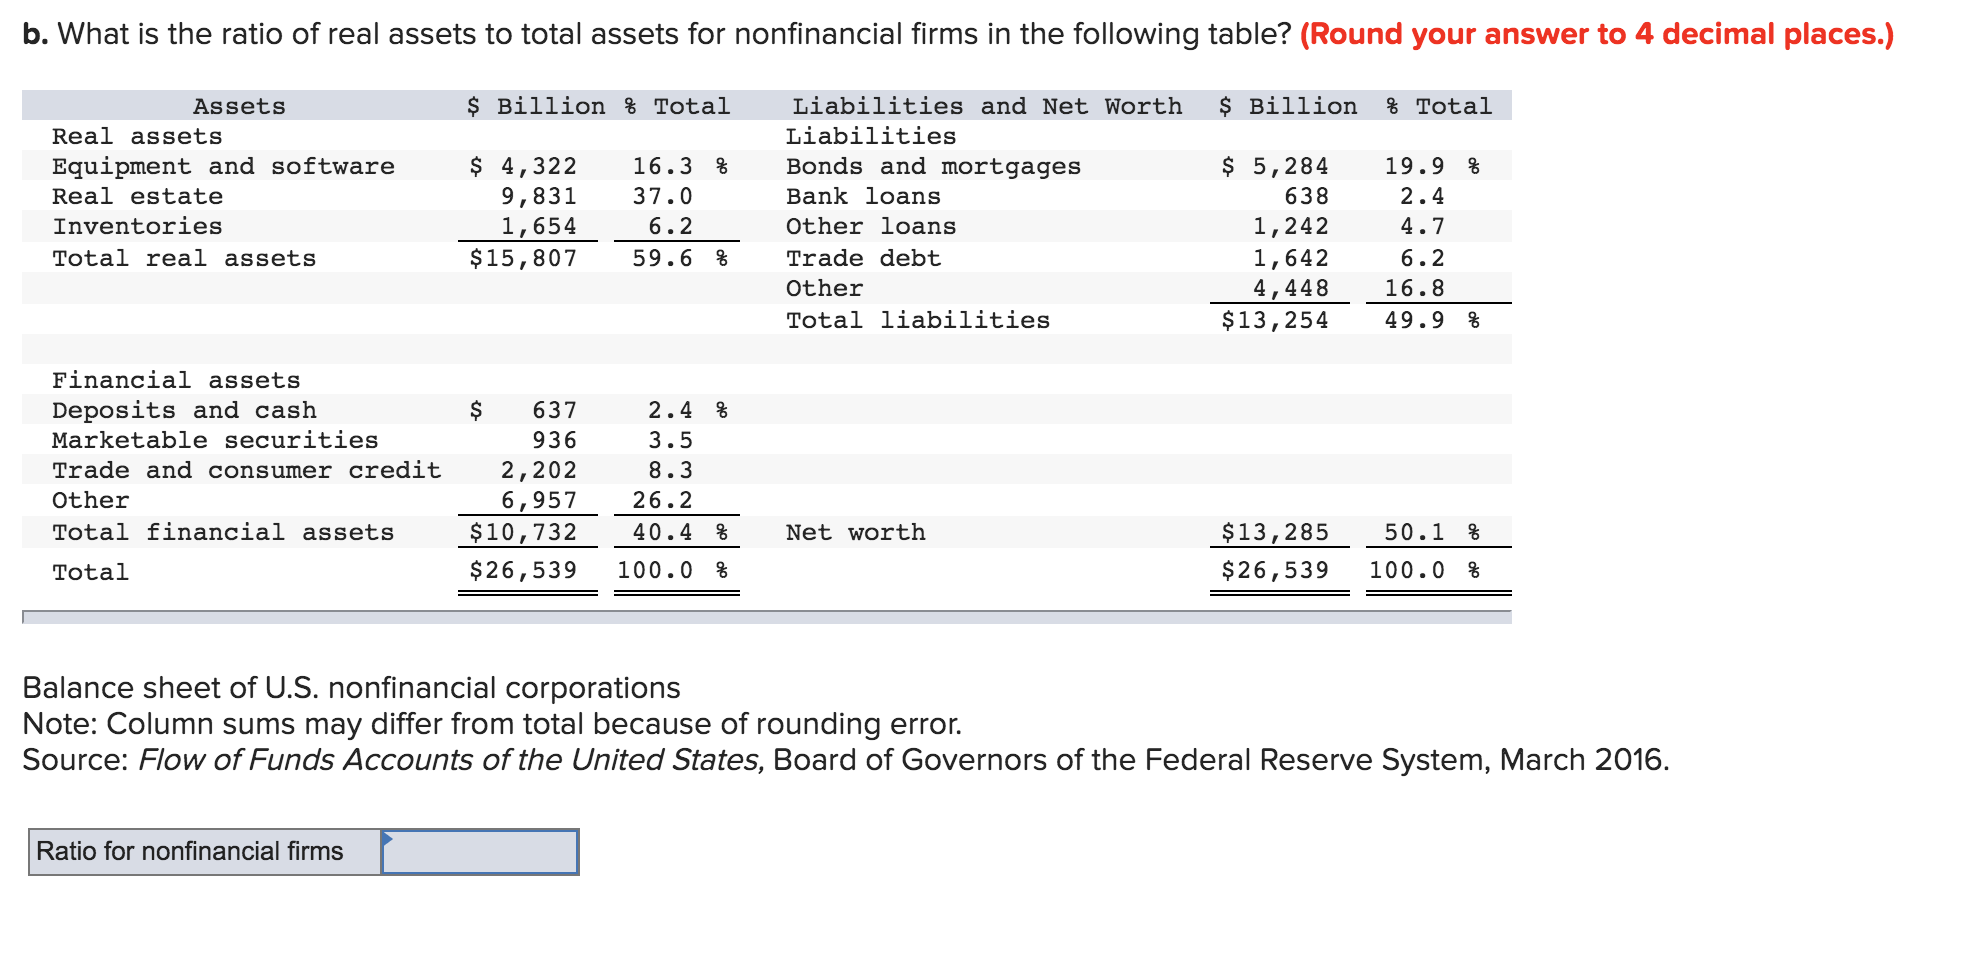Select the 'Total real assets' row label
1972x980 pixels.
pos(184,258)
